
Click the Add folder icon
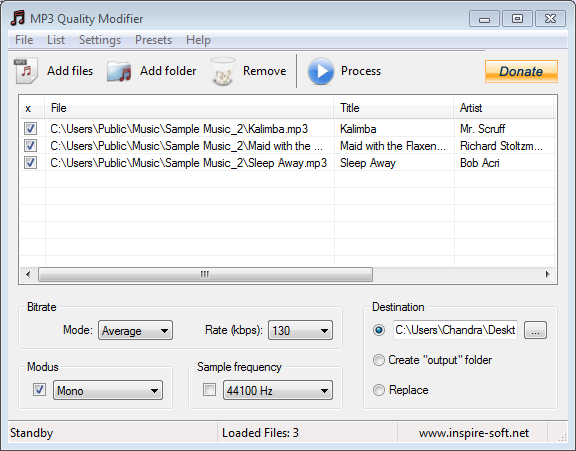pos(119,71)
